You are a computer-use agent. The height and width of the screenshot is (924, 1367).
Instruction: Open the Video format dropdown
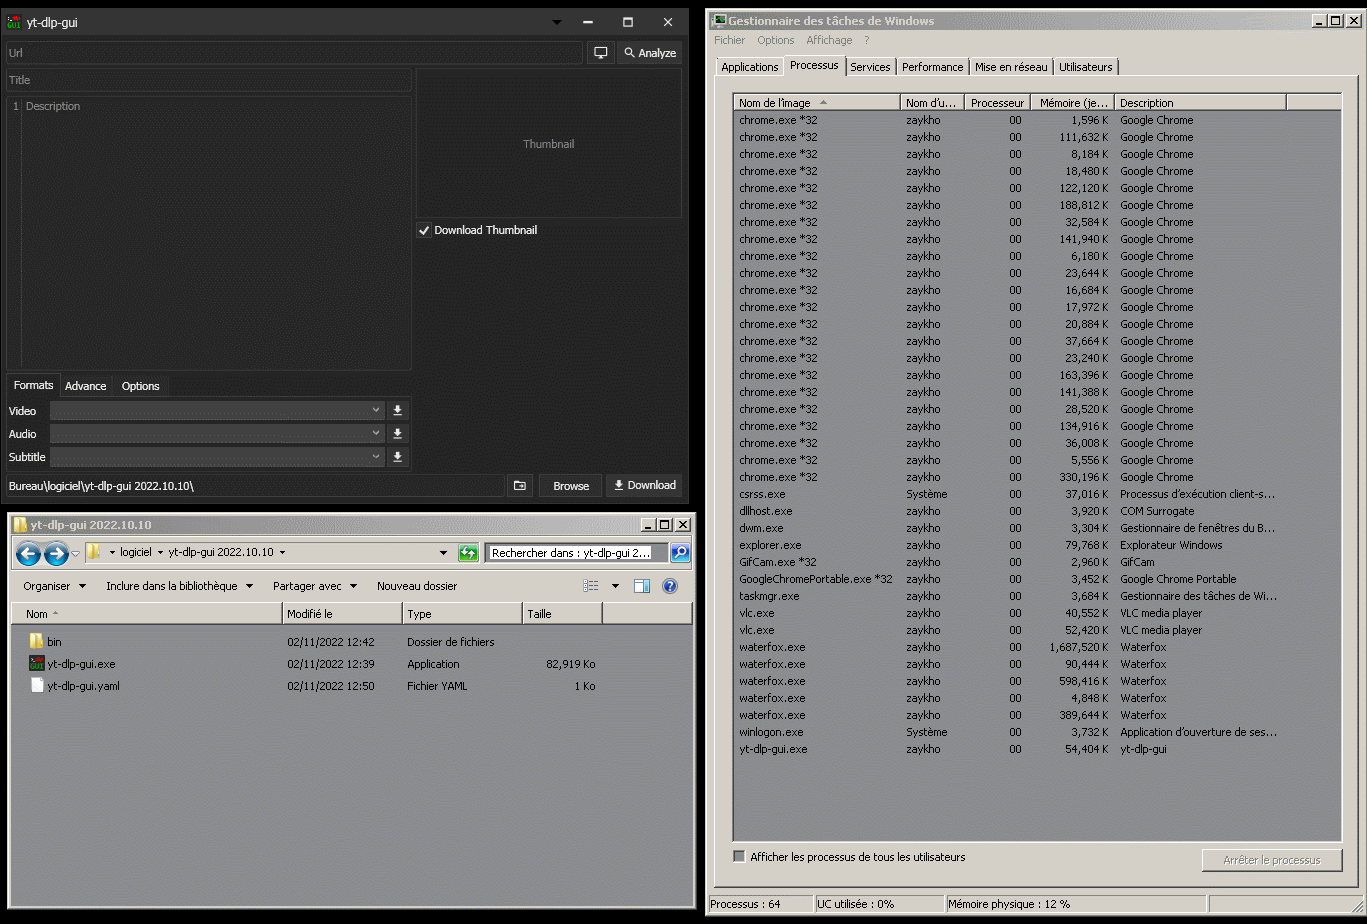click(x=375, y=410)
